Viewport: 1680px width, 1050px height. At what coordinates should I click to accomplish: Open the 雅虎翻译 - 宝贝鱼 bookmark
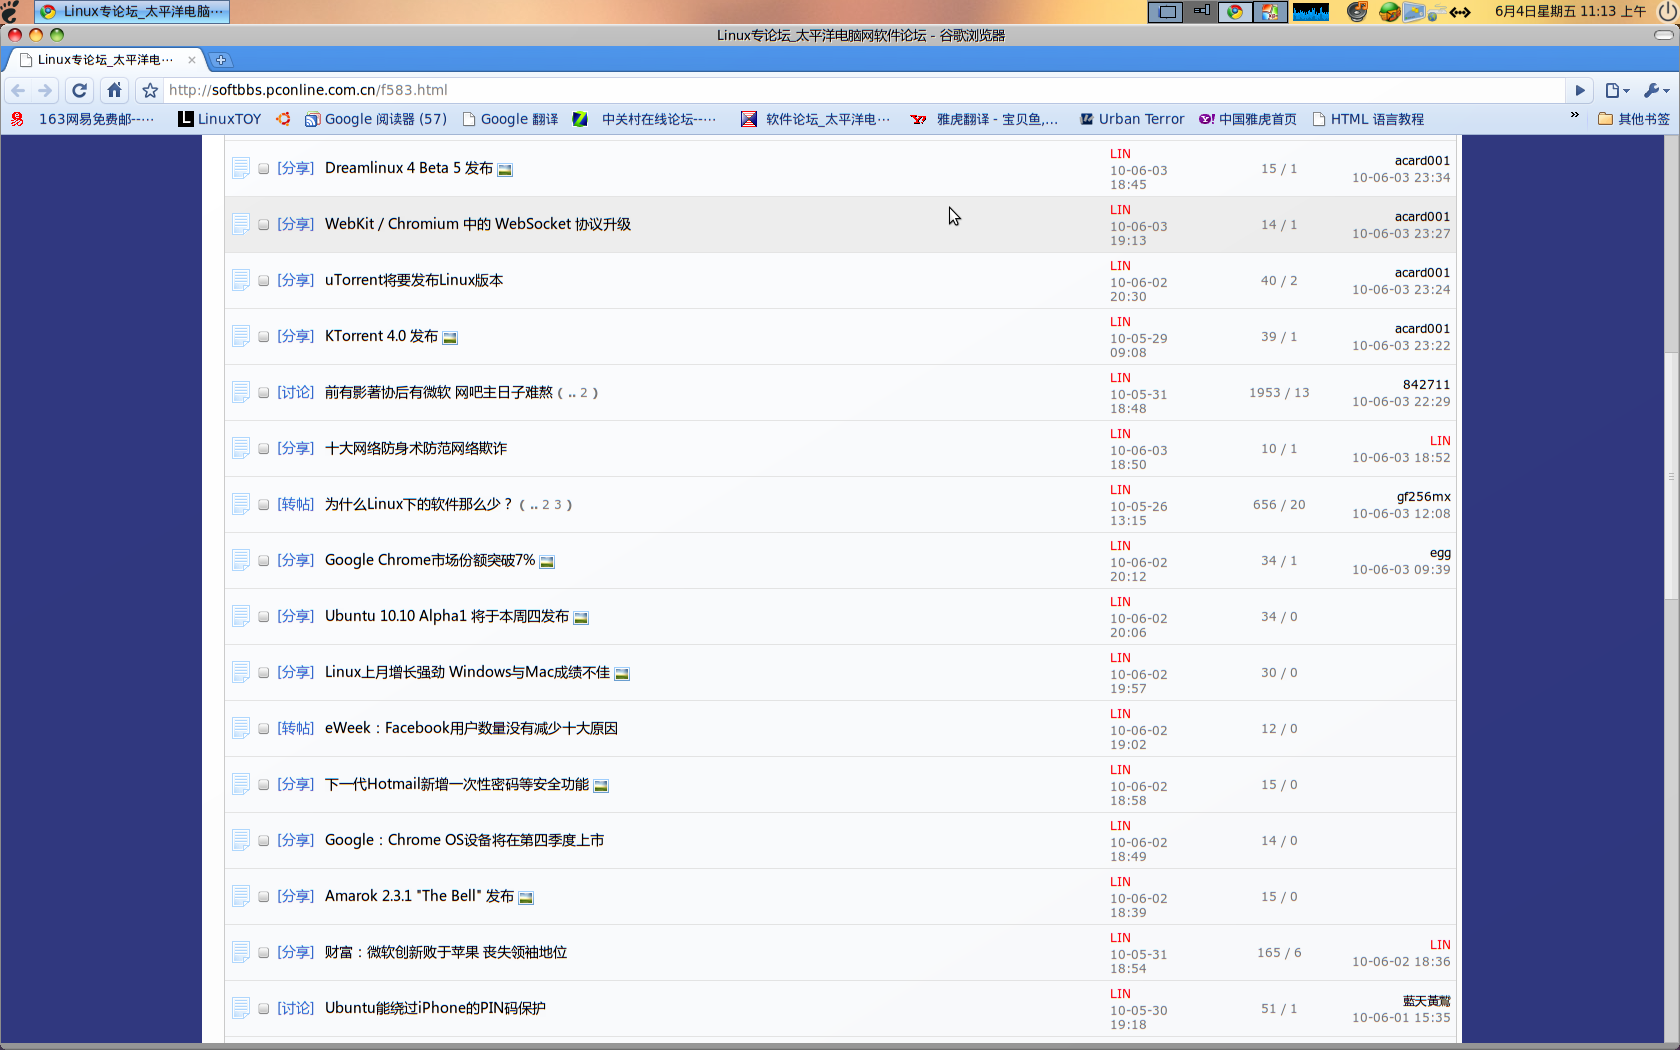coord(984,119)
